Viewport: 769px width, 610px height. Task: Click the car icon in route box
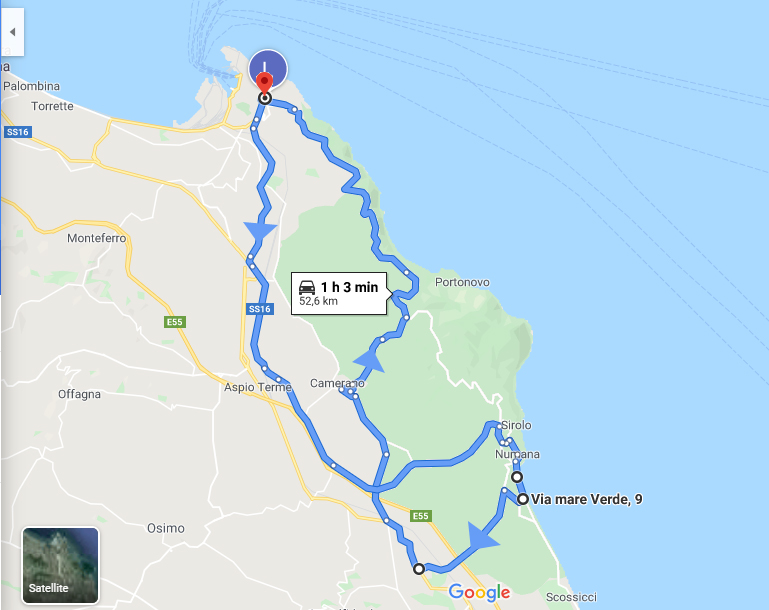click(x=307, y=287)
